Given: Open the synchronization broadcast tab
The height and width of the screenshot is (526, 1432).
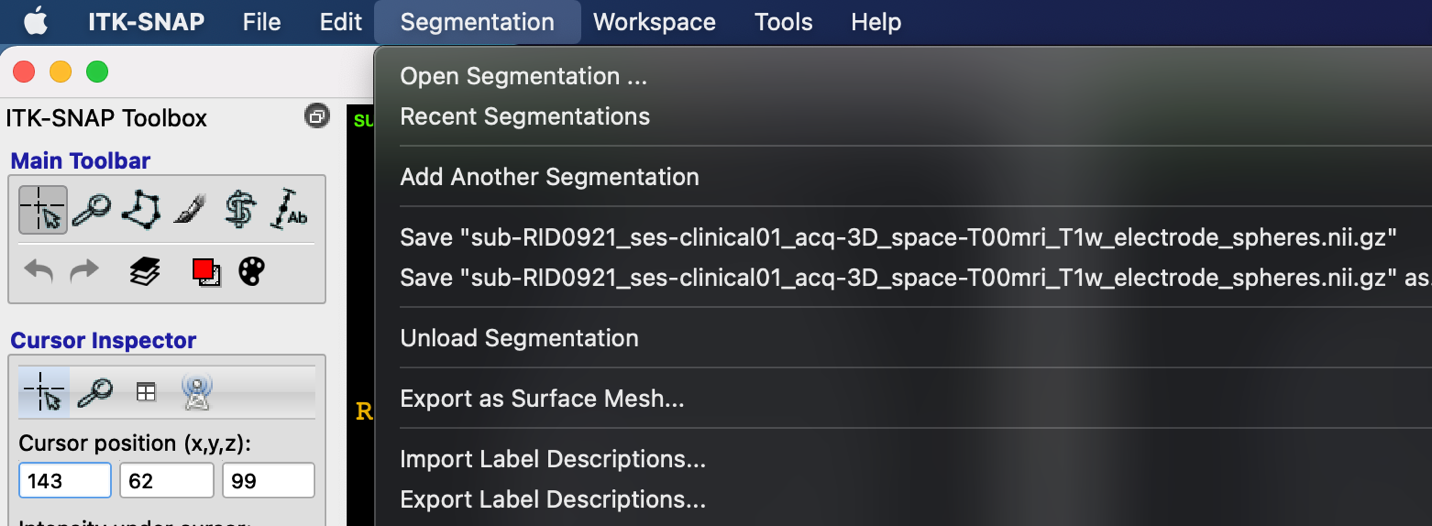Looking at the screenshot, I should [x=197, y=392].
